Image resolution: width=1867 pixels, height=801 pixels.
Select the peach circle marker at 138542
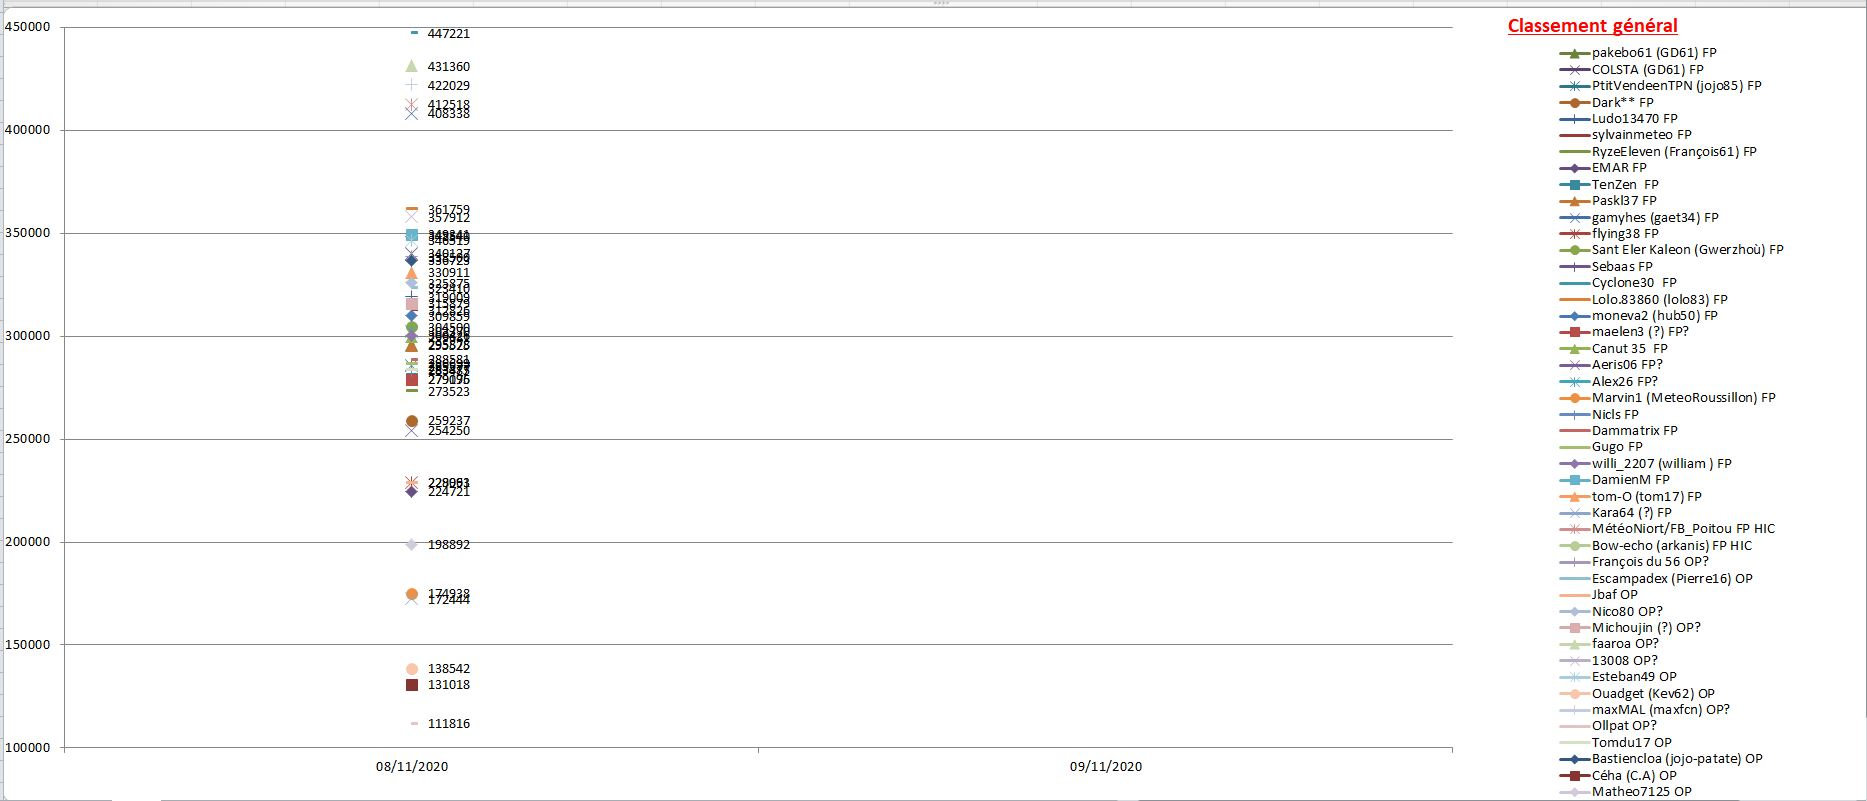[411, 669]
